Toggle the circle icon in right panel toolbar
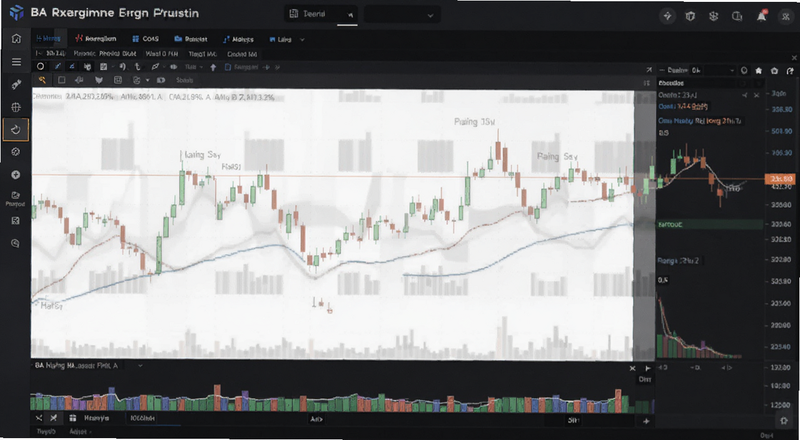This screenshot has width=800, height=440. [x=744, y=70]
